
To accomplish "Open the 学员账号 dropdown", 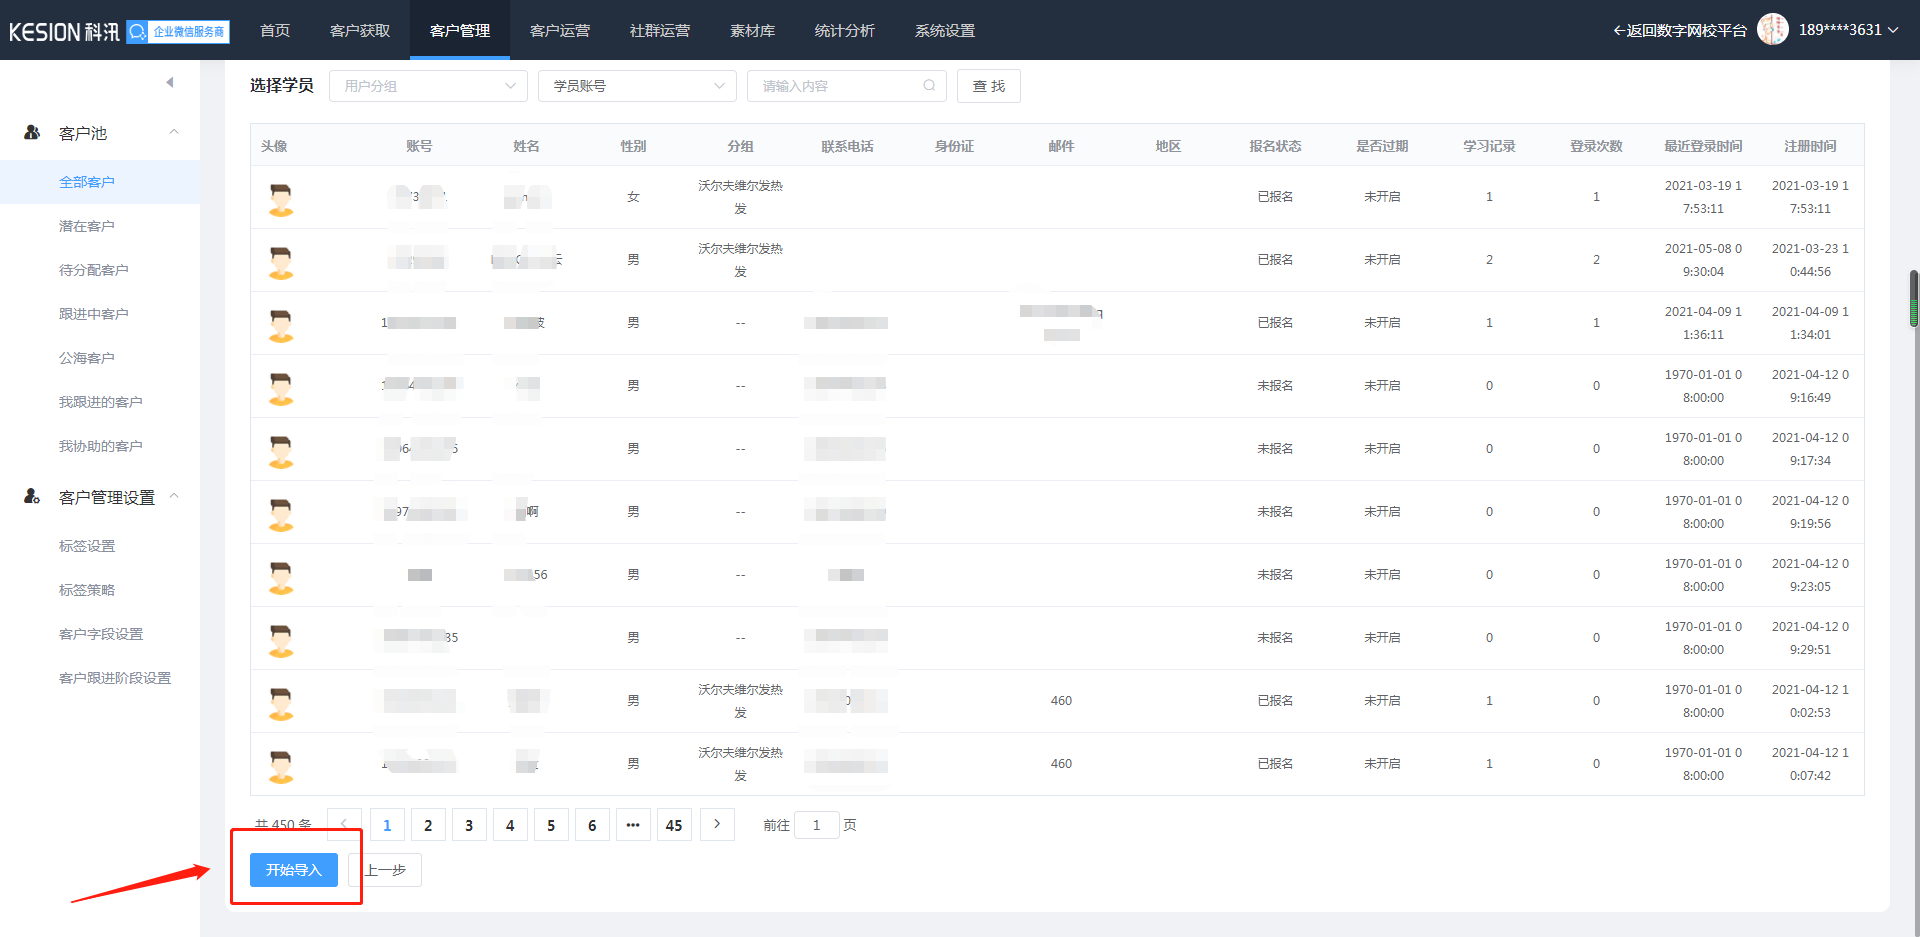I will coord(637,86).
